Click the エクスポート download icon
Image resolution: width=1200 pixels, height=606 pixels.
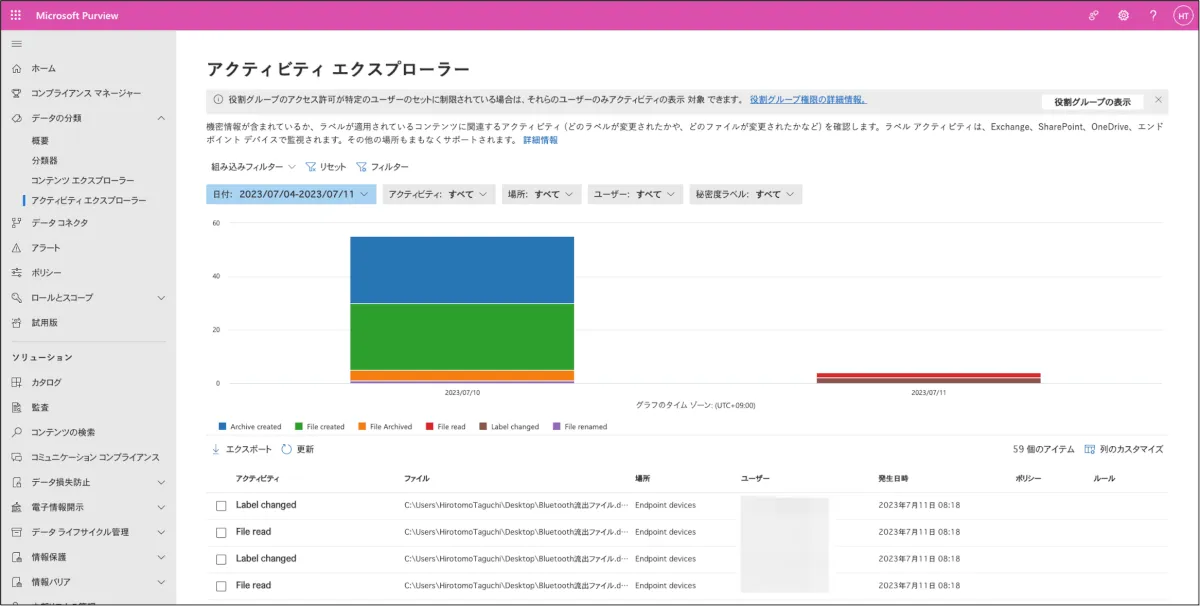(215, 450)
